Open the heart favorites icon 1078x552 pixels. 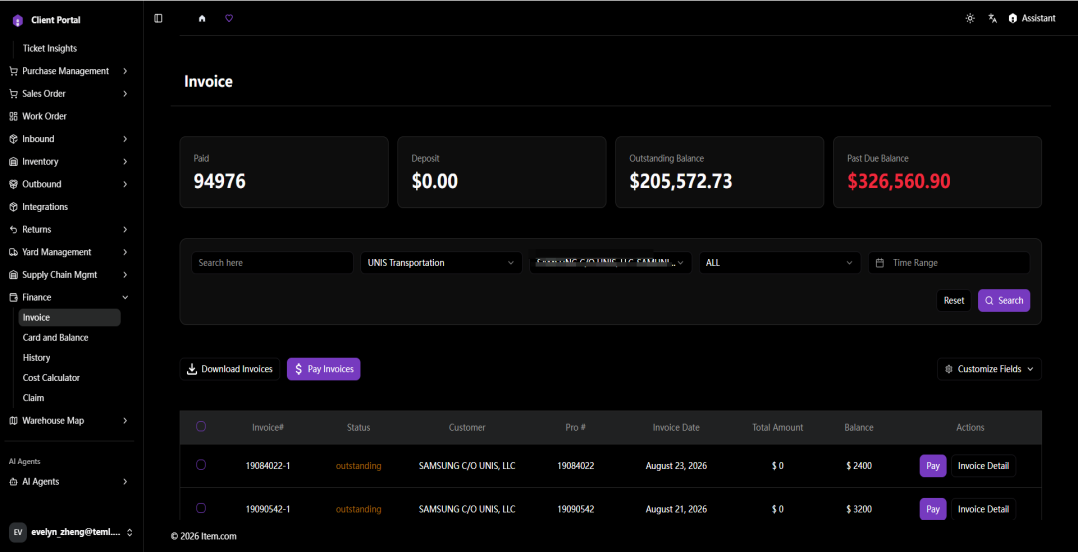click(x=229, y=19)
